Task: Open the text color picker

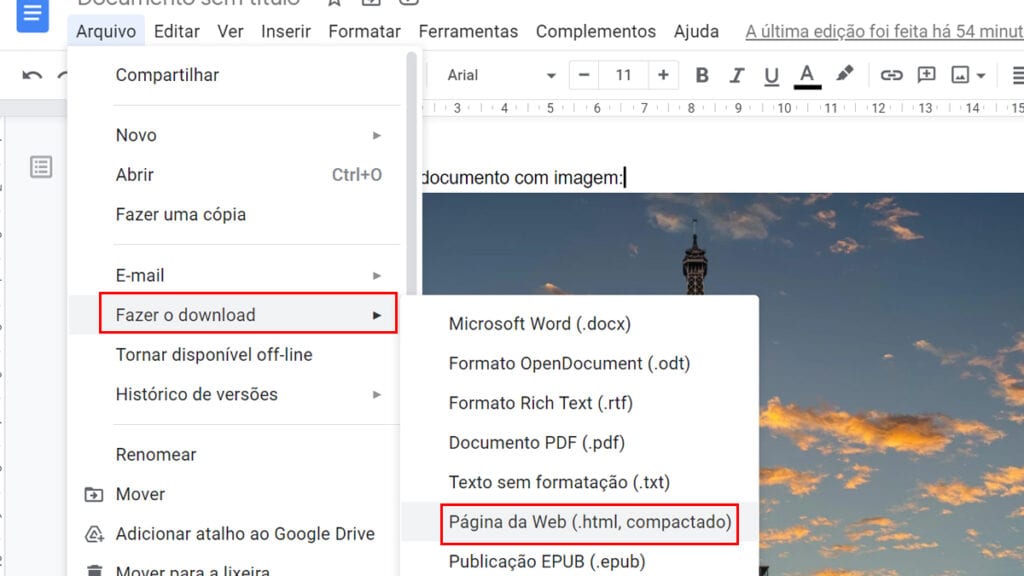Action: [x=807, y=76]
